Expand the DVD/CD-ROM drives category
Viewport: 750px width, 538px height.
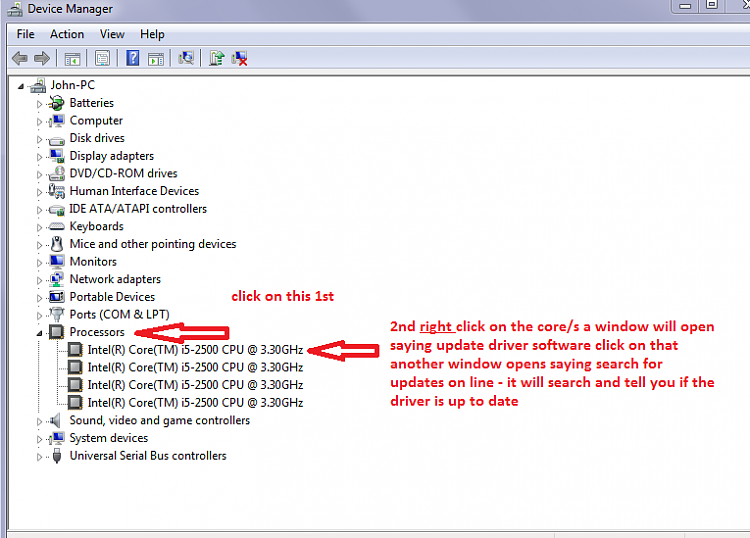(x=39, y=175)
